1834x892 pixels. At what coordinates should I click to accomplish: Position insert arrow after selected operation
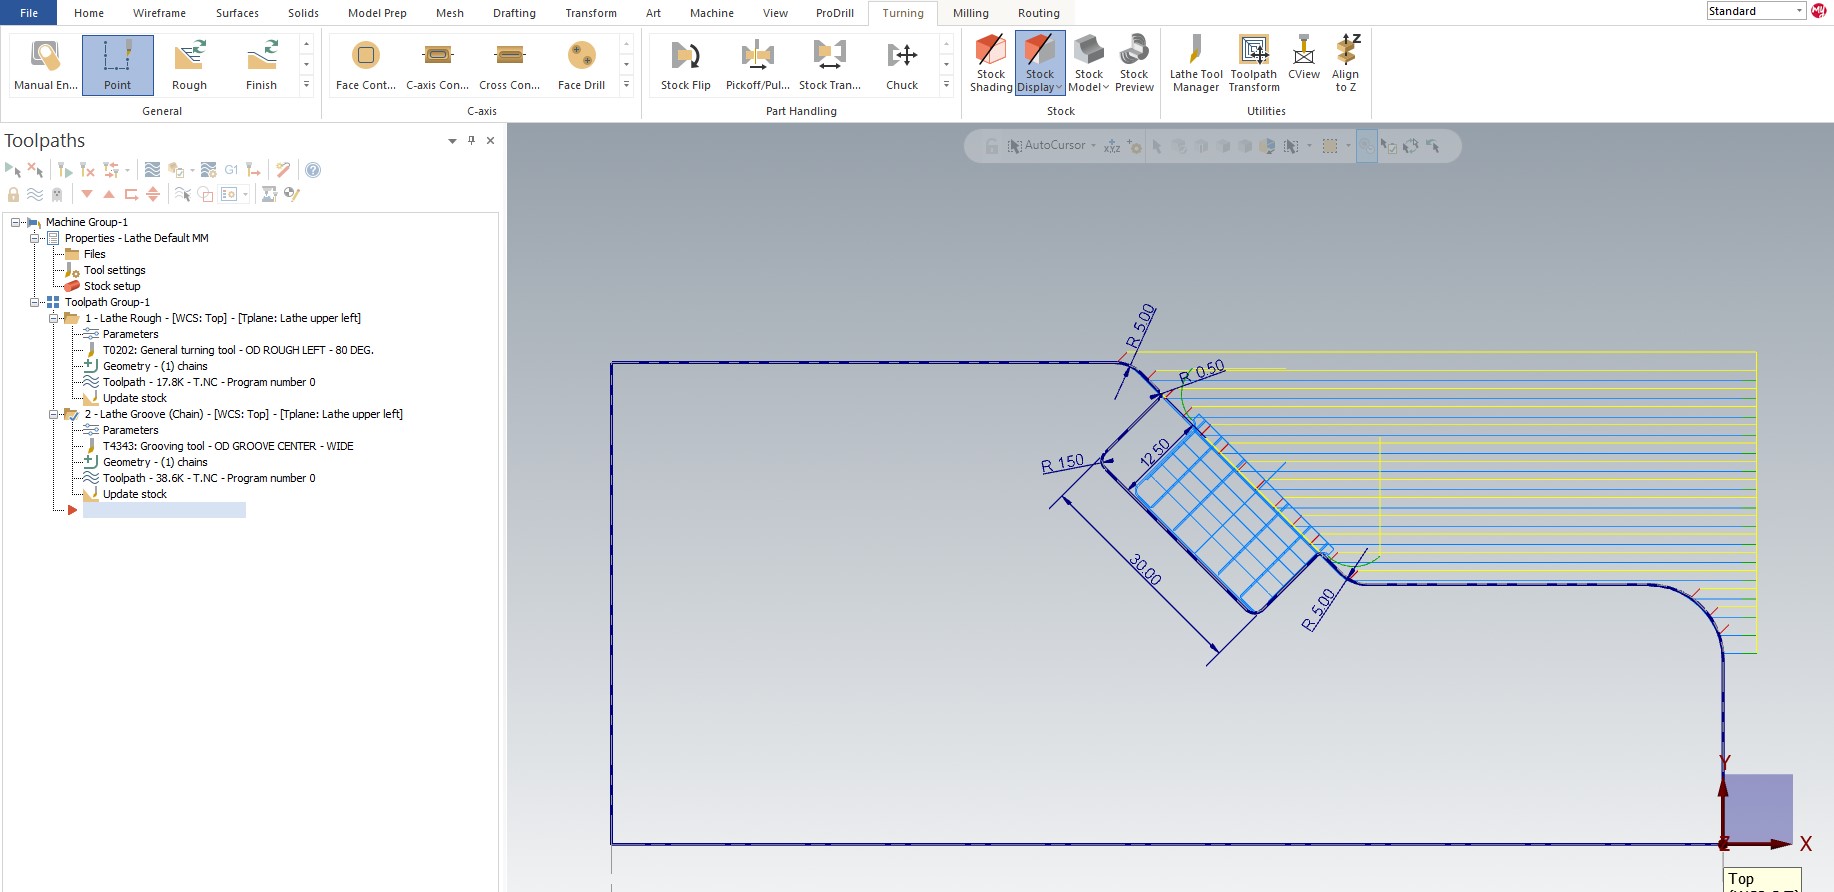131,194
